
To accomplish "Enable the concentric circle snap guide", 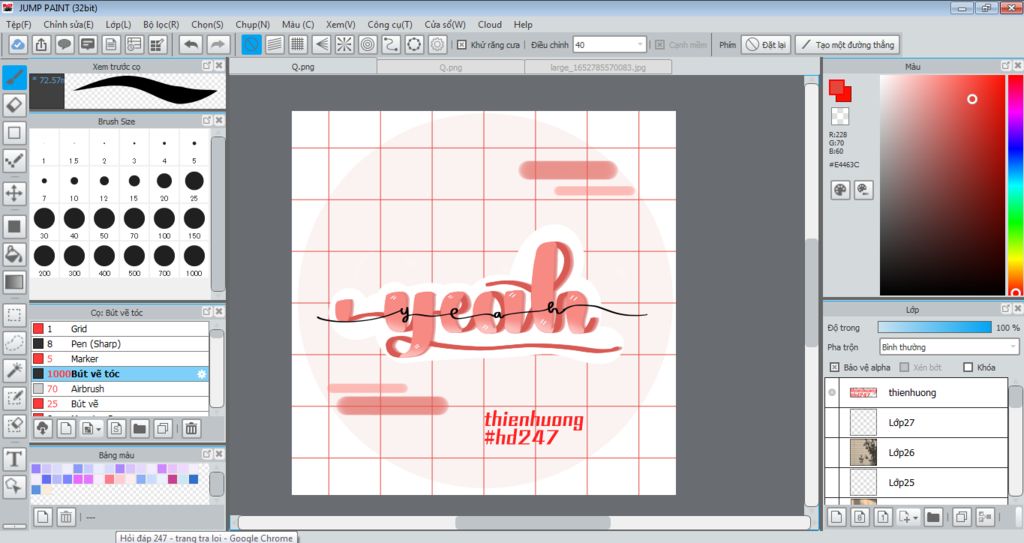I will pos(368,44).
